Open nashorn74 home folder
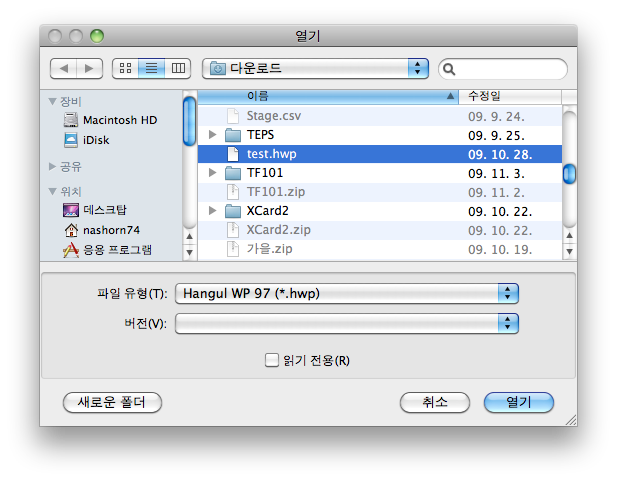Image resolution: width=617 pixels, height=481 pixels. tap(102, 230)
